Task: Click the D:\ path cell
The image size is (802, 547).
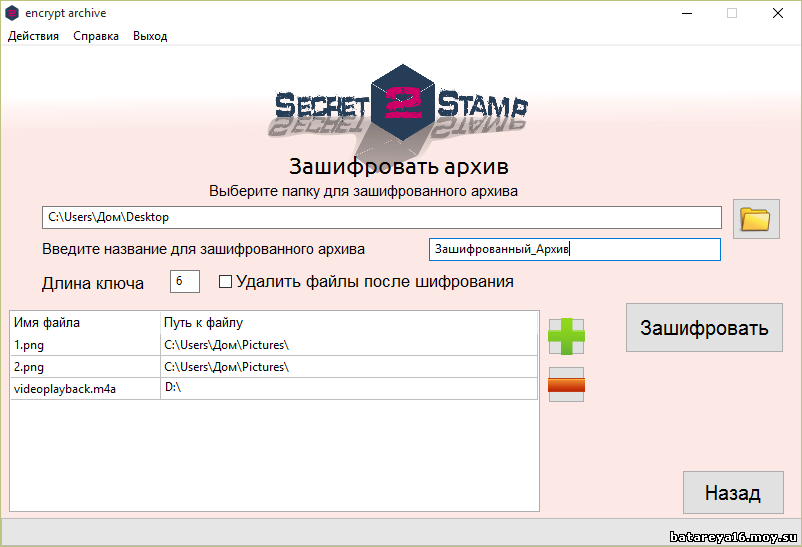Action: click(x=349, y=389)
